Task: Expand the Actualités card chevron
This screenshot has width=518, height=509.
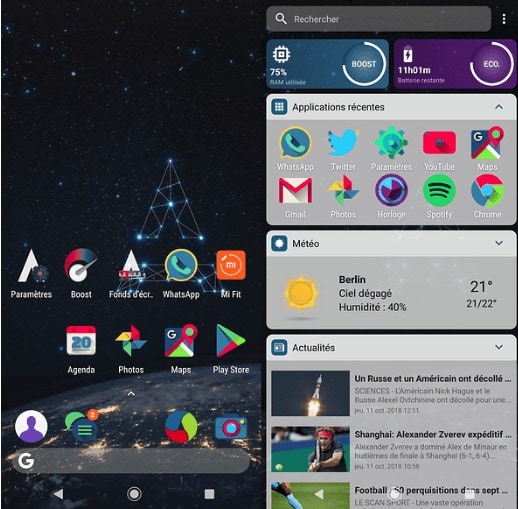Action: pyautogui.click(x=499, y=347)
